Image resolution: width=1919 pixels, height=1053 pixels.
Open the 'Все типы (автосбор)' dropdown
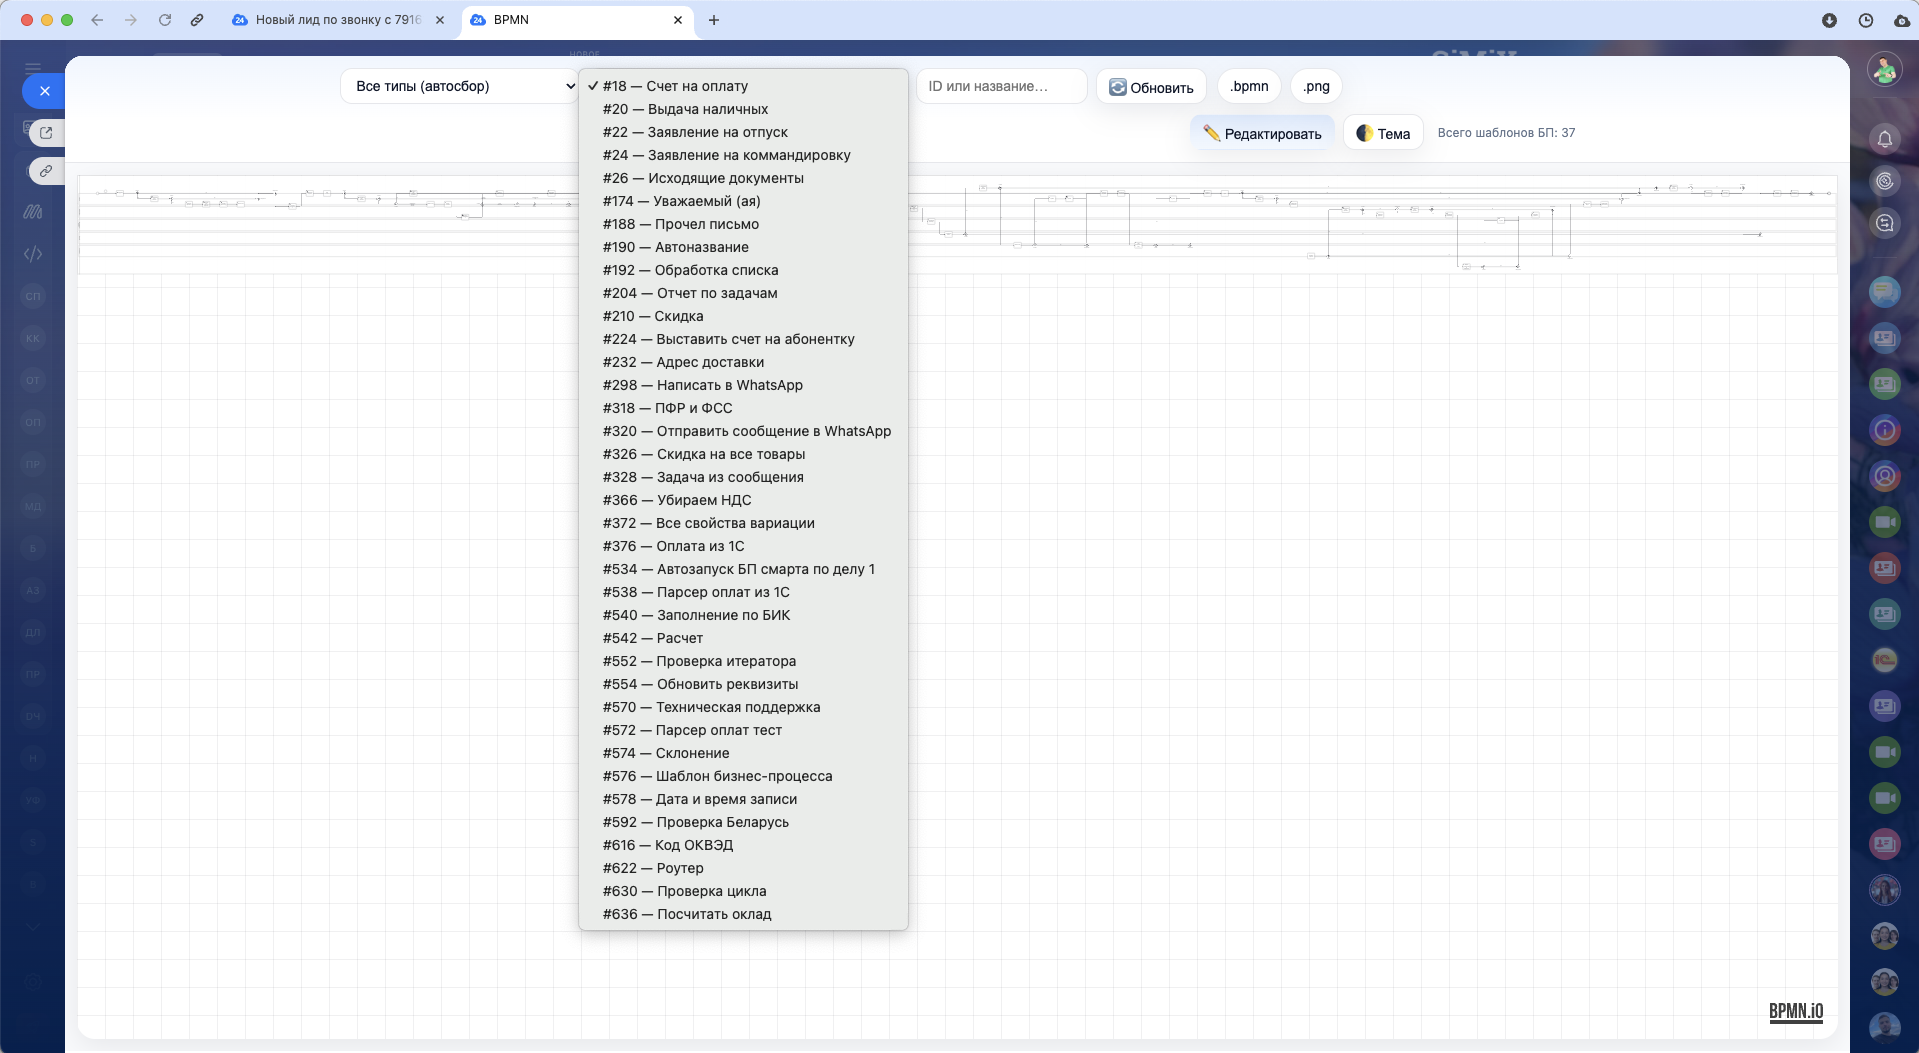(461, 86)
